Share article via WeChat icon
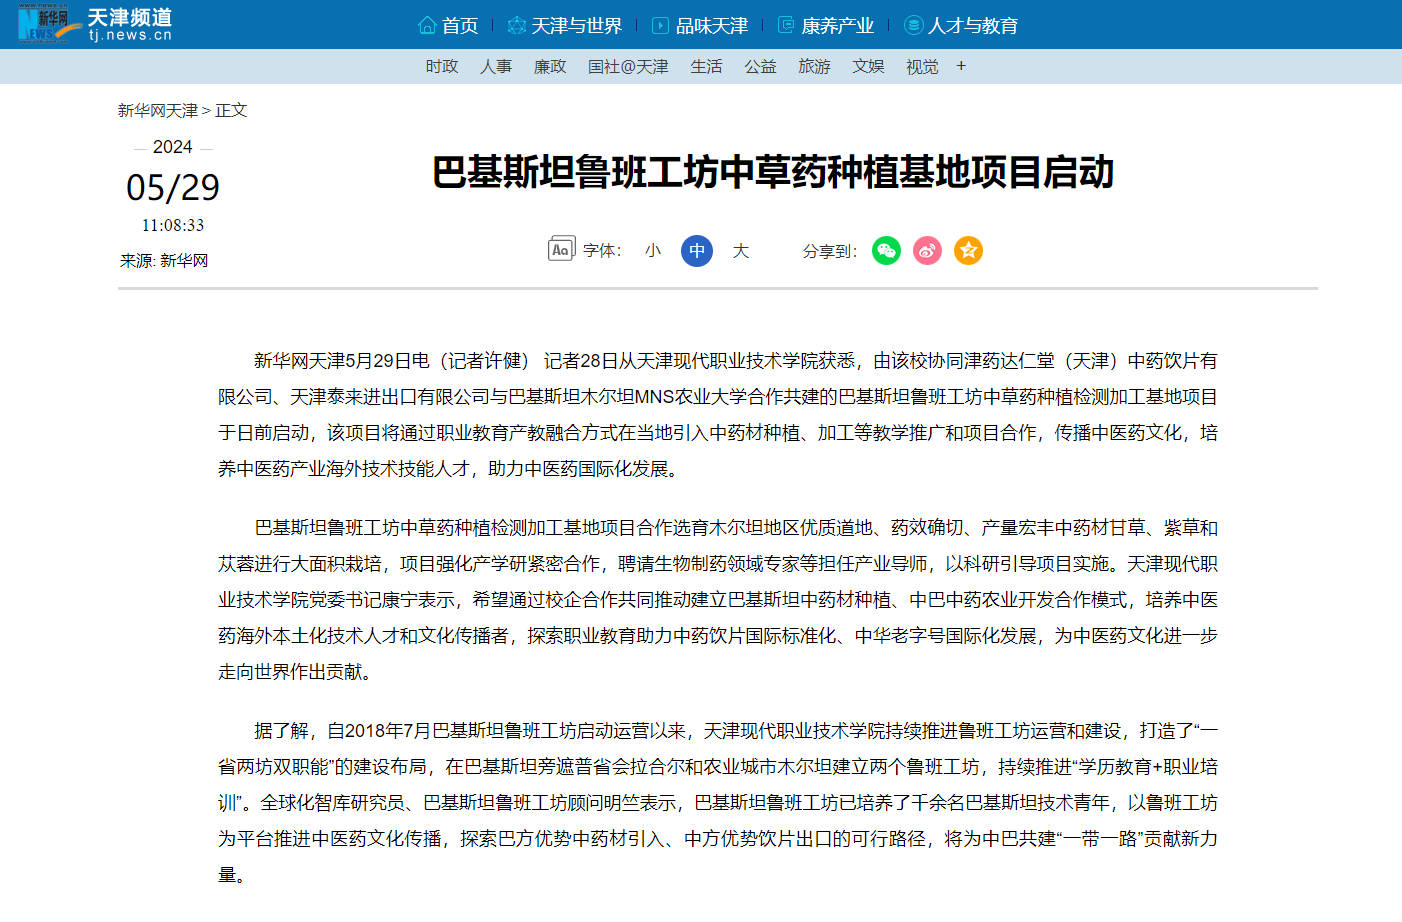This screenshot has height=922, width=1402. [x=886, y=250]
